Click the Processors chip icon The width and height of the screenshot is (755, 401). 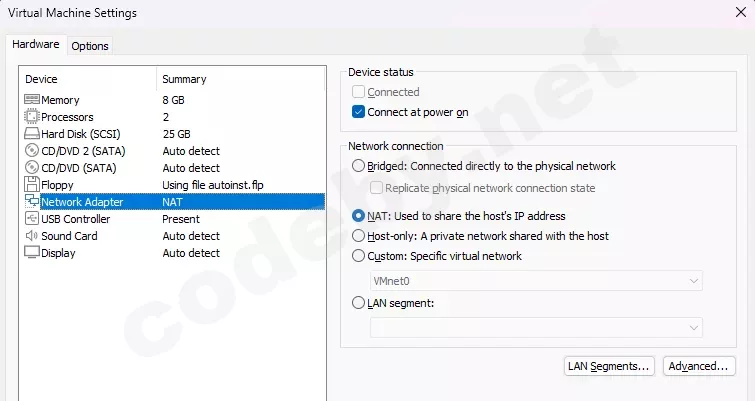tap(31, 117)
